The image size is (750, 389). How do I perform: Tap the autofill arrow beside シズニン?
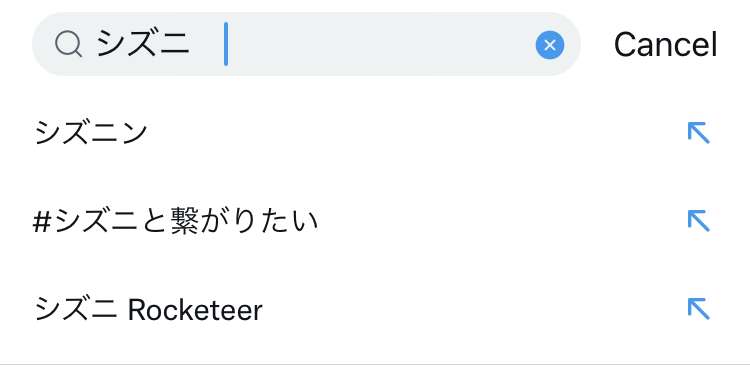698,133
